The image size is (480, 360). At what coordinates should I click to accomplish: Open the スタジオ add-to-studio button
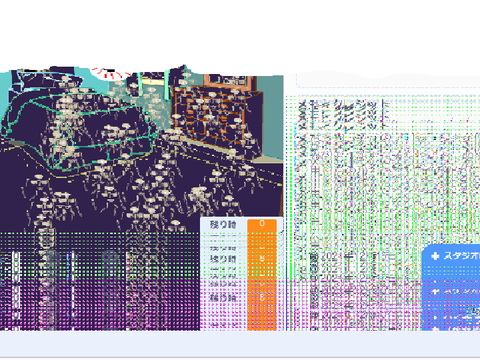pos(454,256)
